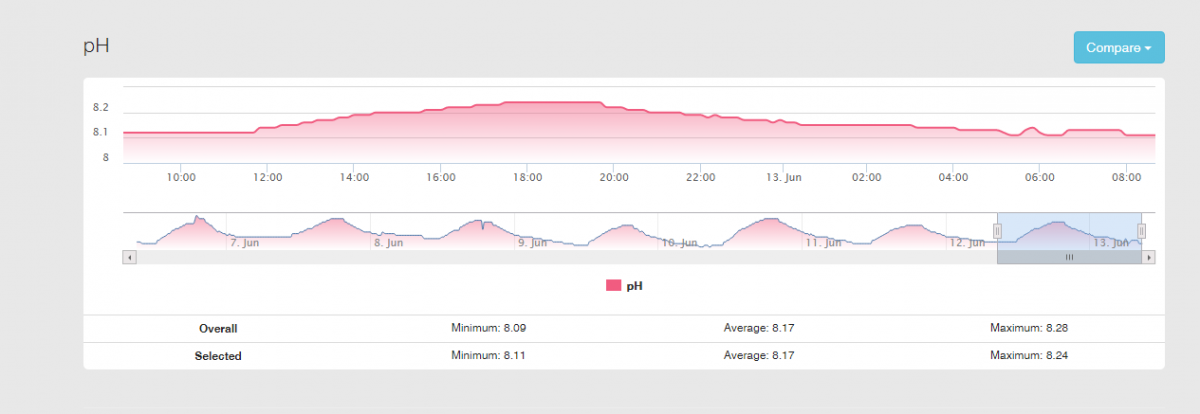Click the Overall row label

[218, 328]
